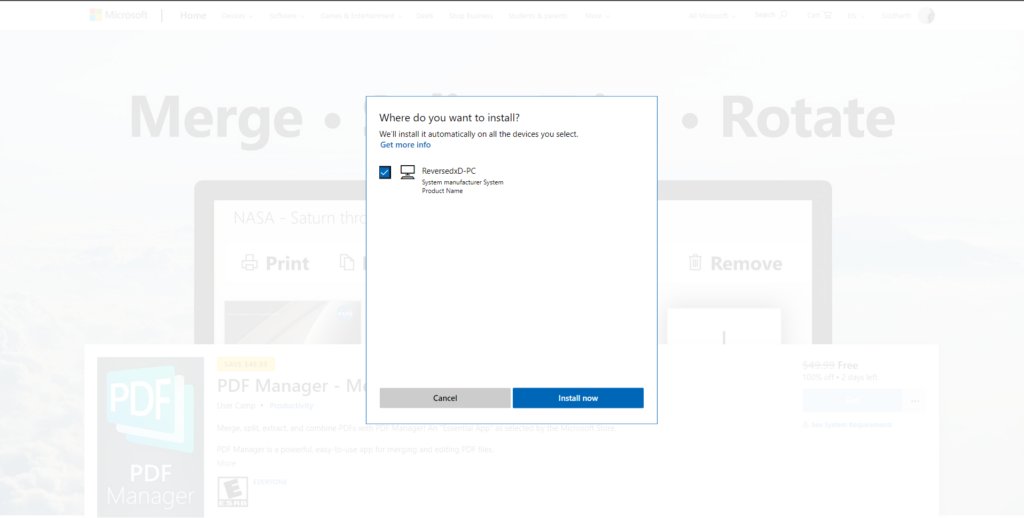Click the More link under description

[226, 463]
